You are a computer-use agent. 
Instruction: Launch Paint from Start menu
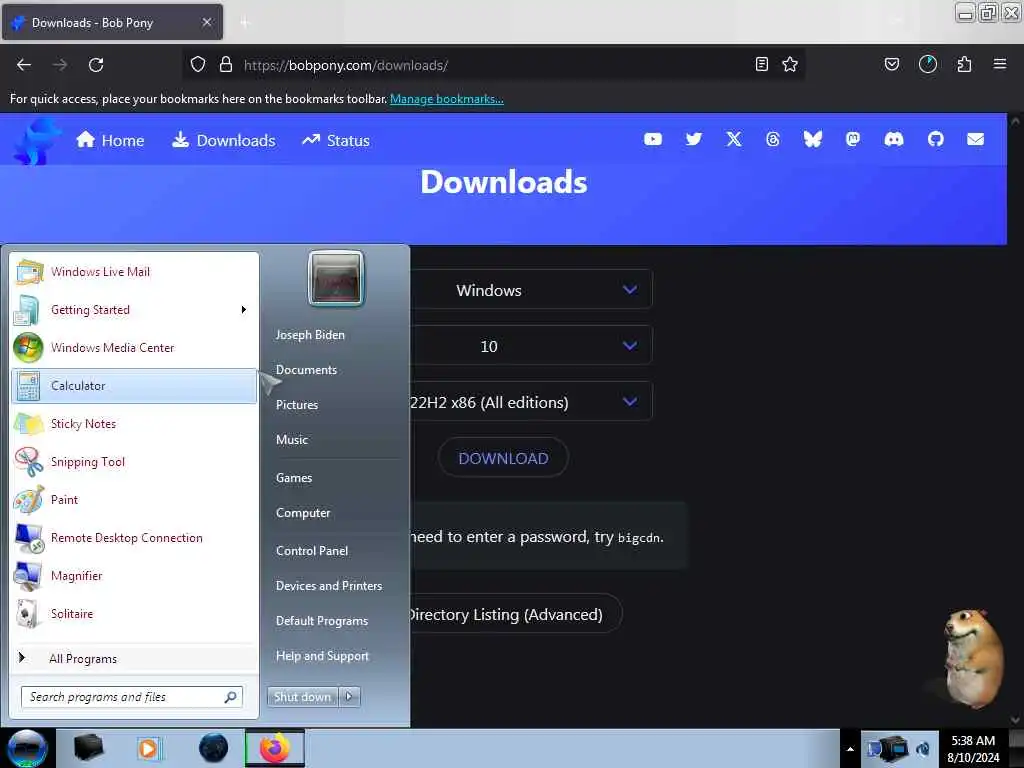click(135, 500)
